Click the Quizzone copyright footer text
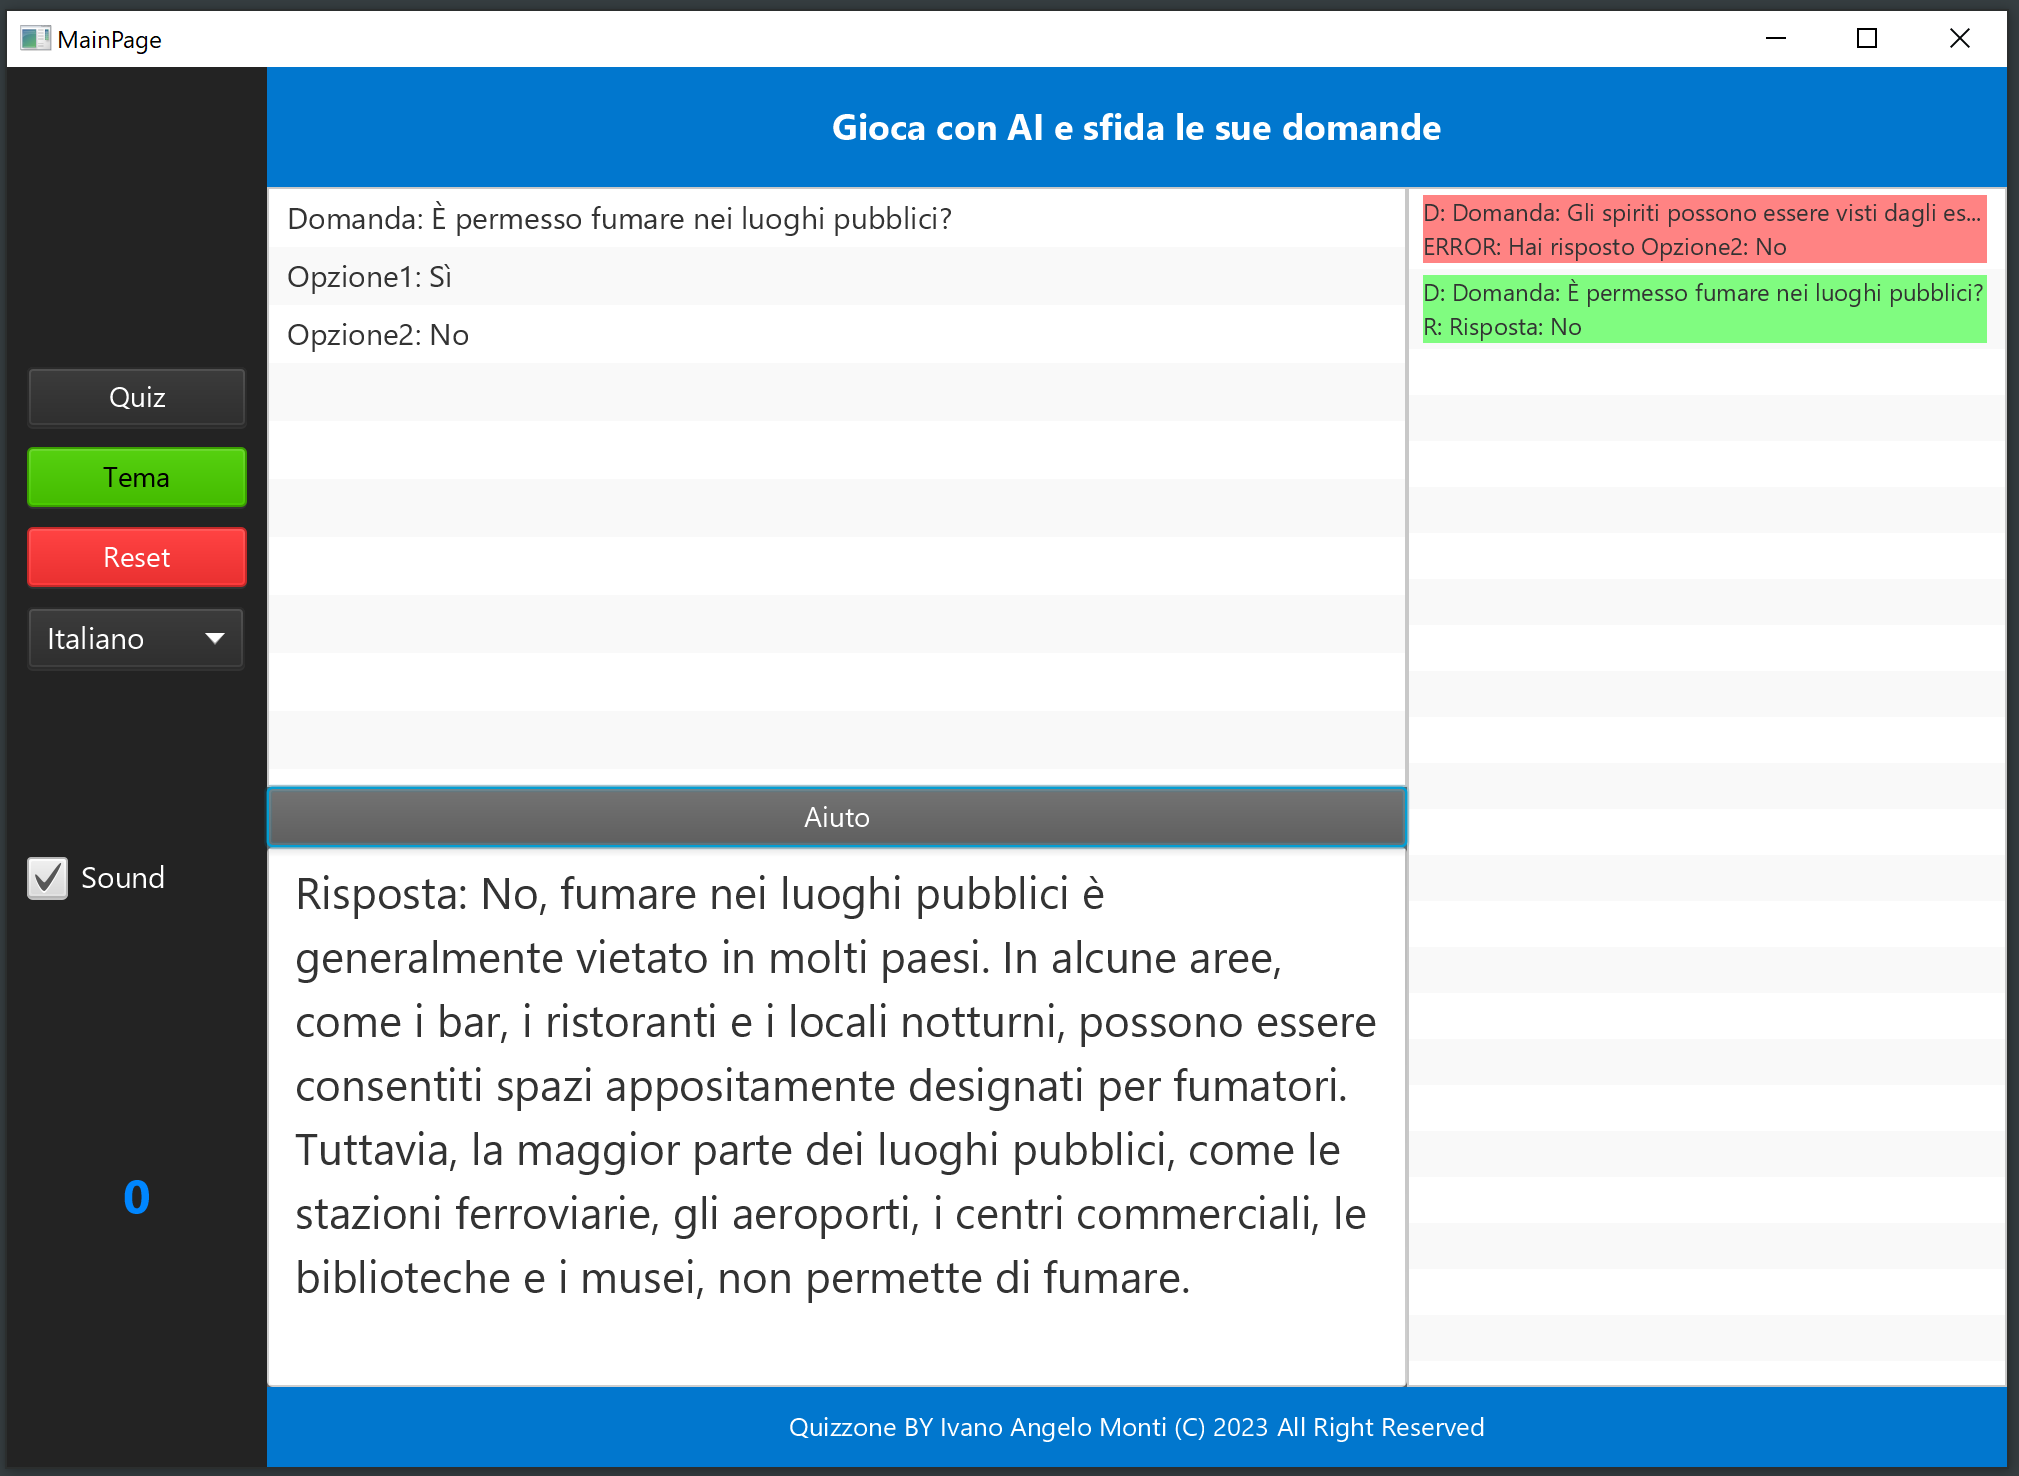 tap(1136, 1427)
